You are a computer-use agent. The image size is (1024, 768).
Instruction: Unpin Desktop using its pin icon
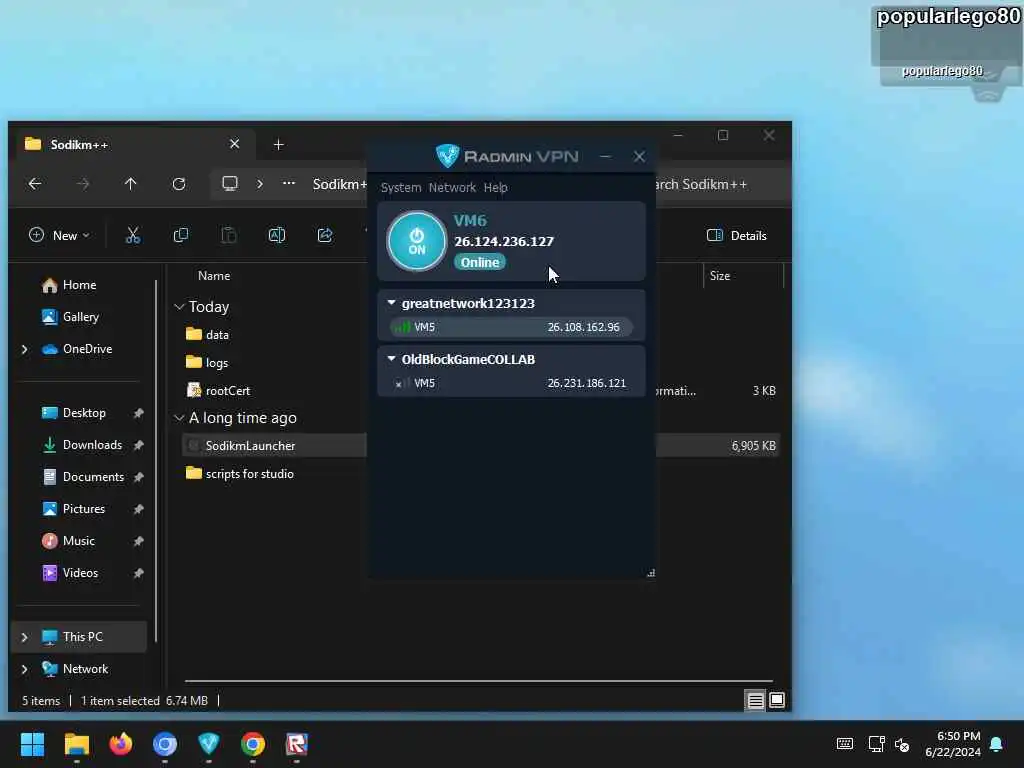pyautogui.click(x=138, y=413)
